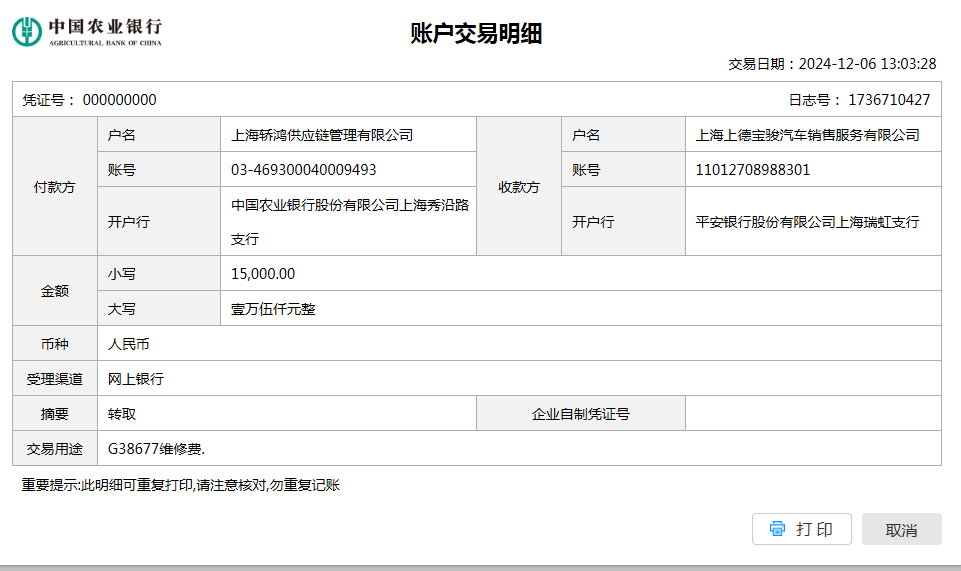The image size is (961, 571).
Task: Click the voucher number 000000000
Action: click(x=119, y=100)
